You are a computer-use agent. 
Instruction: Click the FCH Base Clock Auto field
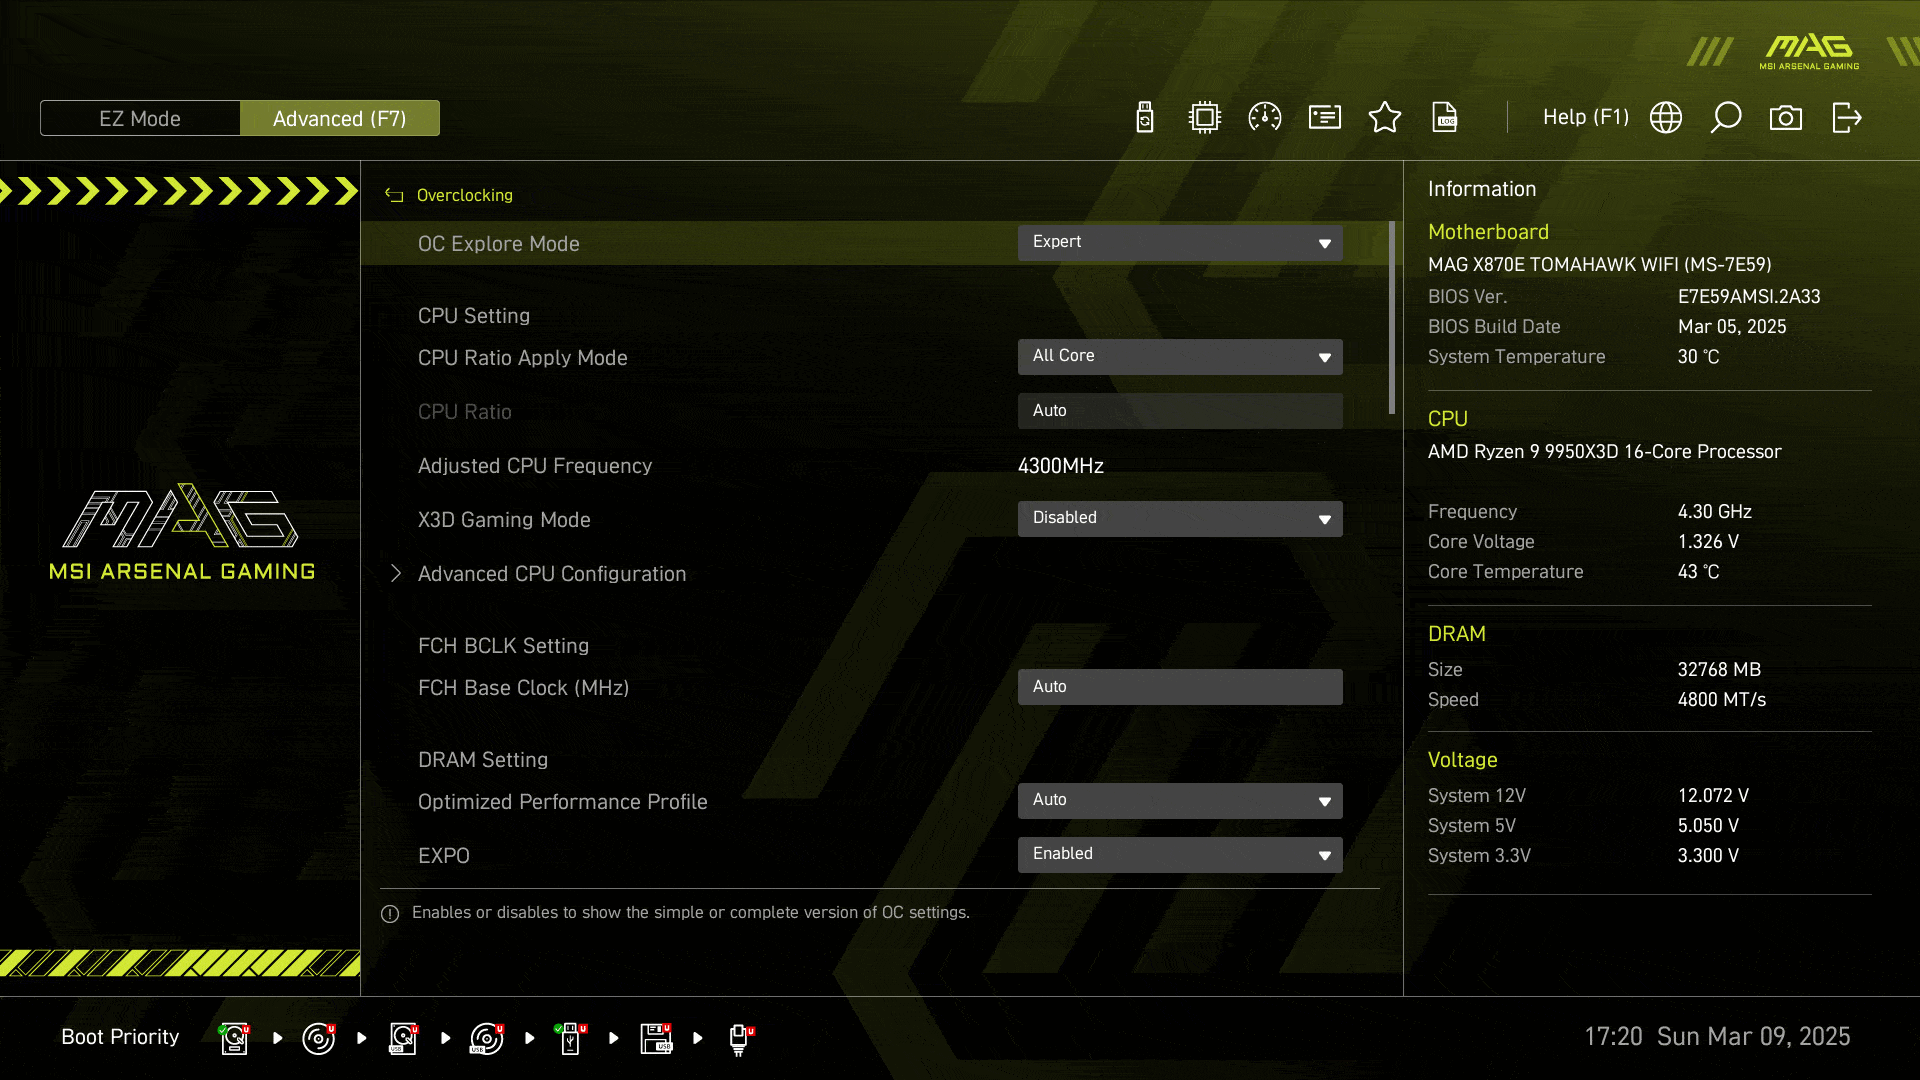(x=1180, y=687)
